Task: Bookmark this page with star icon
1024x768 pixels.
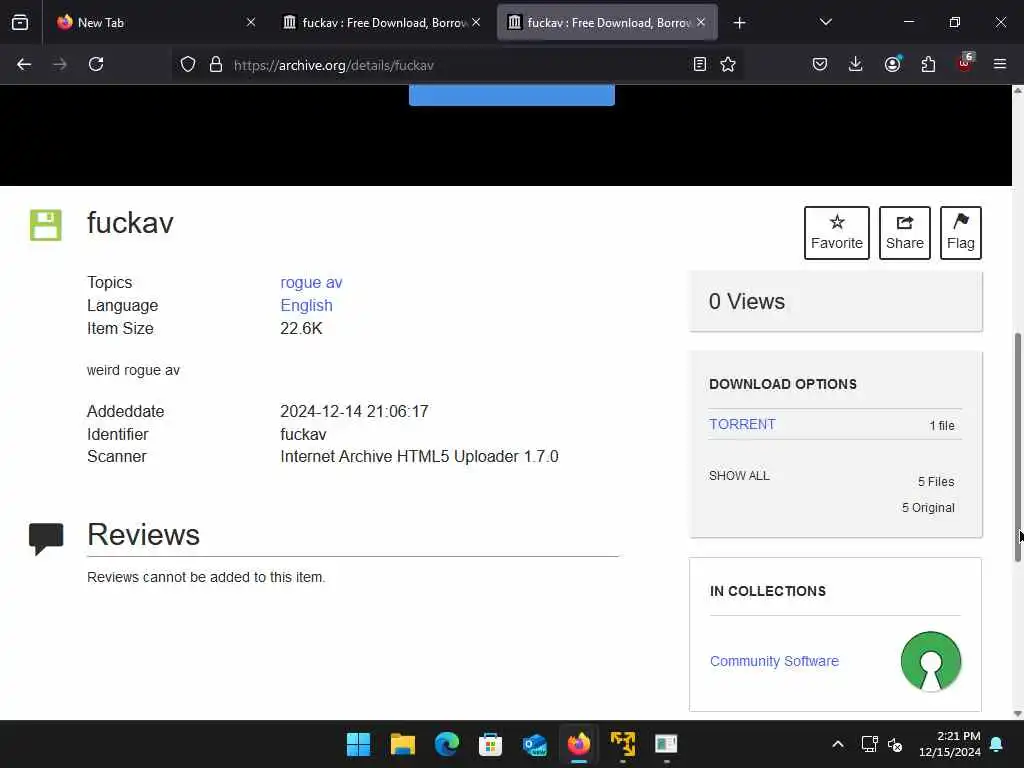Action: pyautogui.click(x=728, y=64)
